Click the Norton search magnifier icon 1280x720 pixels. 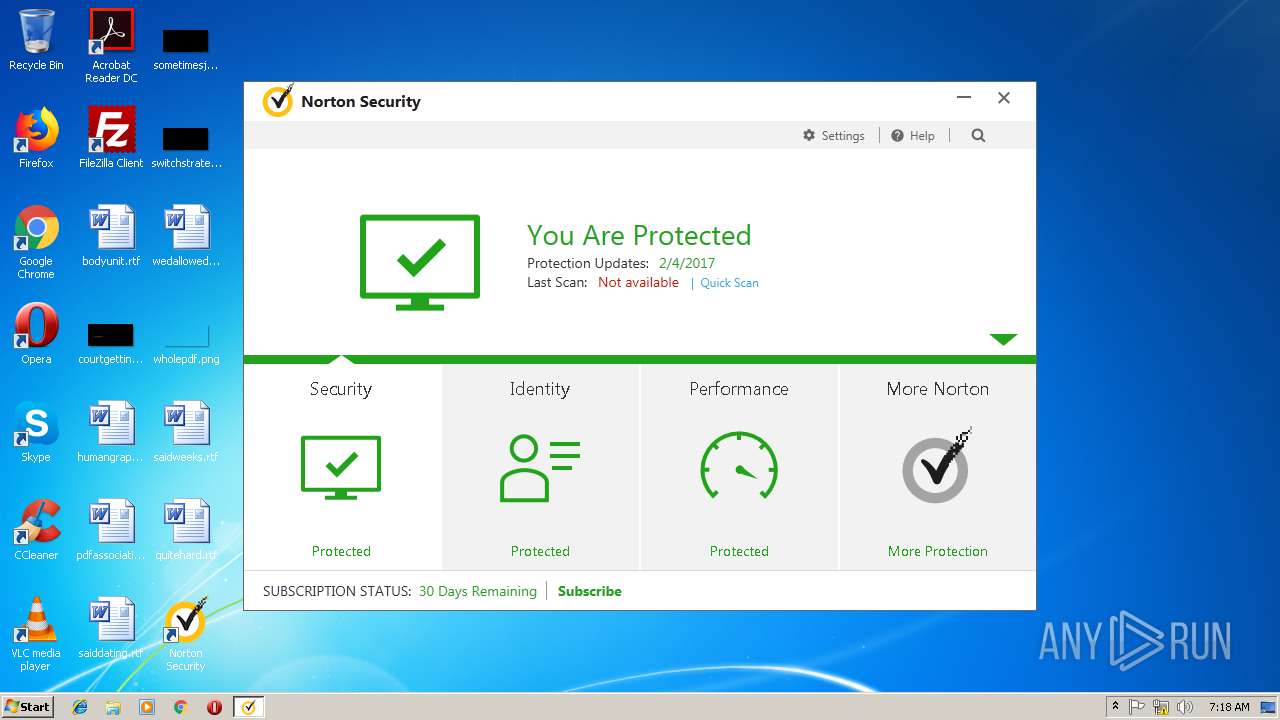point(978,136)
